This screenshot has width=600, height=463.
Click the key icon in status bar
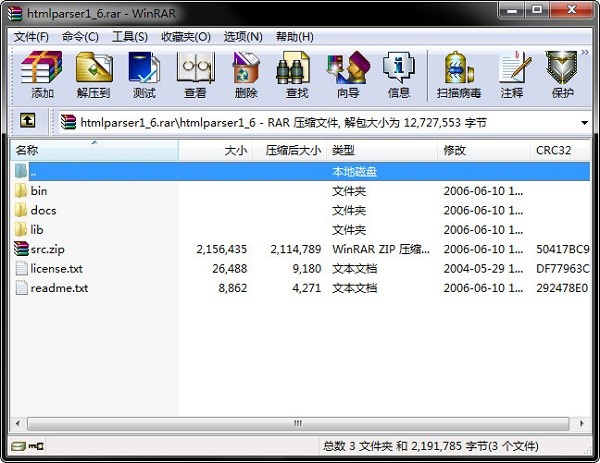point(36,446)
